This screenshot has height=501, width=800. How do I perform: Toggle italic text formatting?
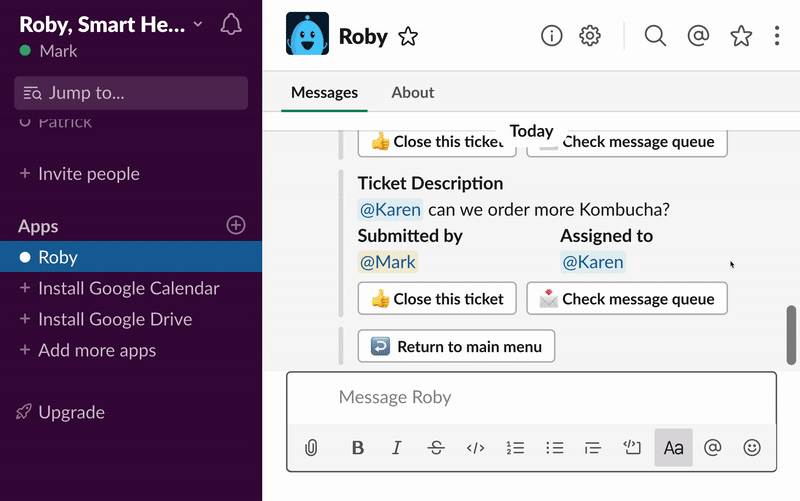point(396,448)
